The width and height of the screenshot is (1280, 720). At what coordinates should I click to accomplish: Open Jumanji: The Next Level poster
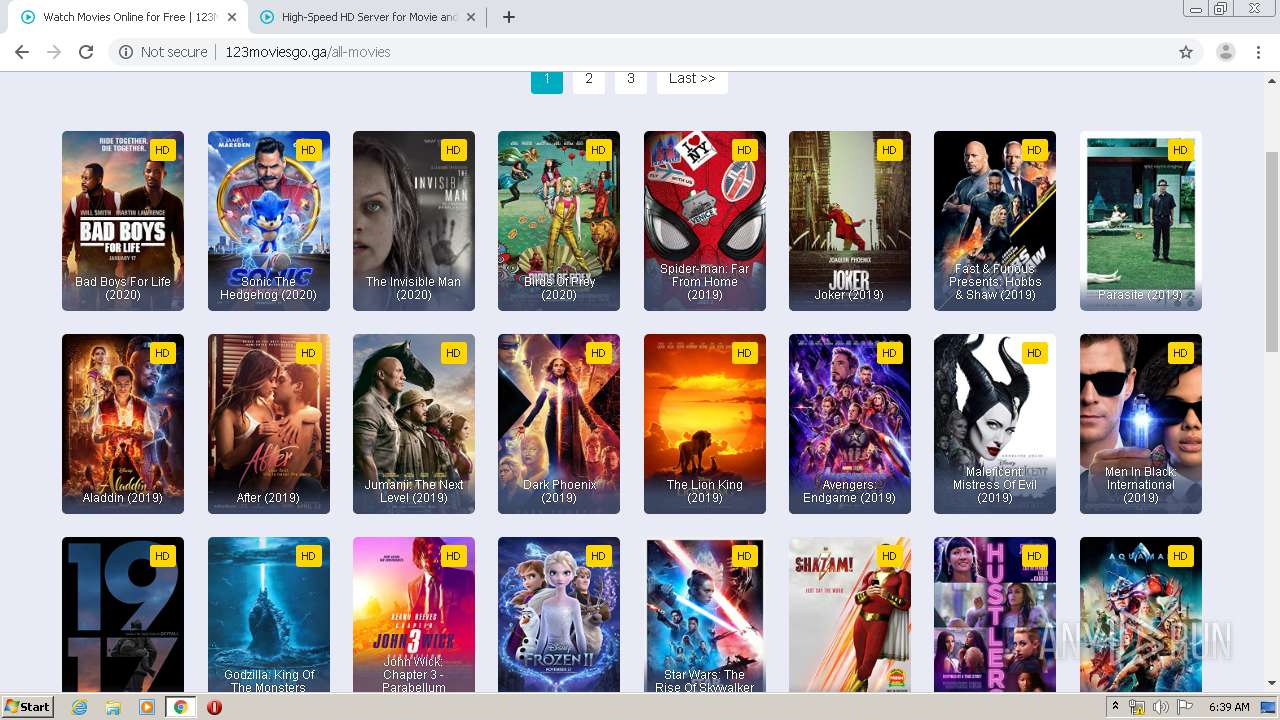(x=414, y=424)
